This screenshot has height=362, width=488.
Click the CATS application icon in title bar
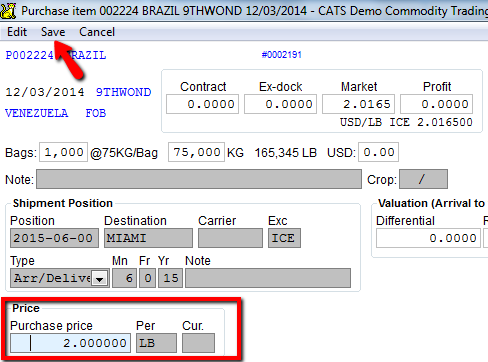tap(8, 10)
